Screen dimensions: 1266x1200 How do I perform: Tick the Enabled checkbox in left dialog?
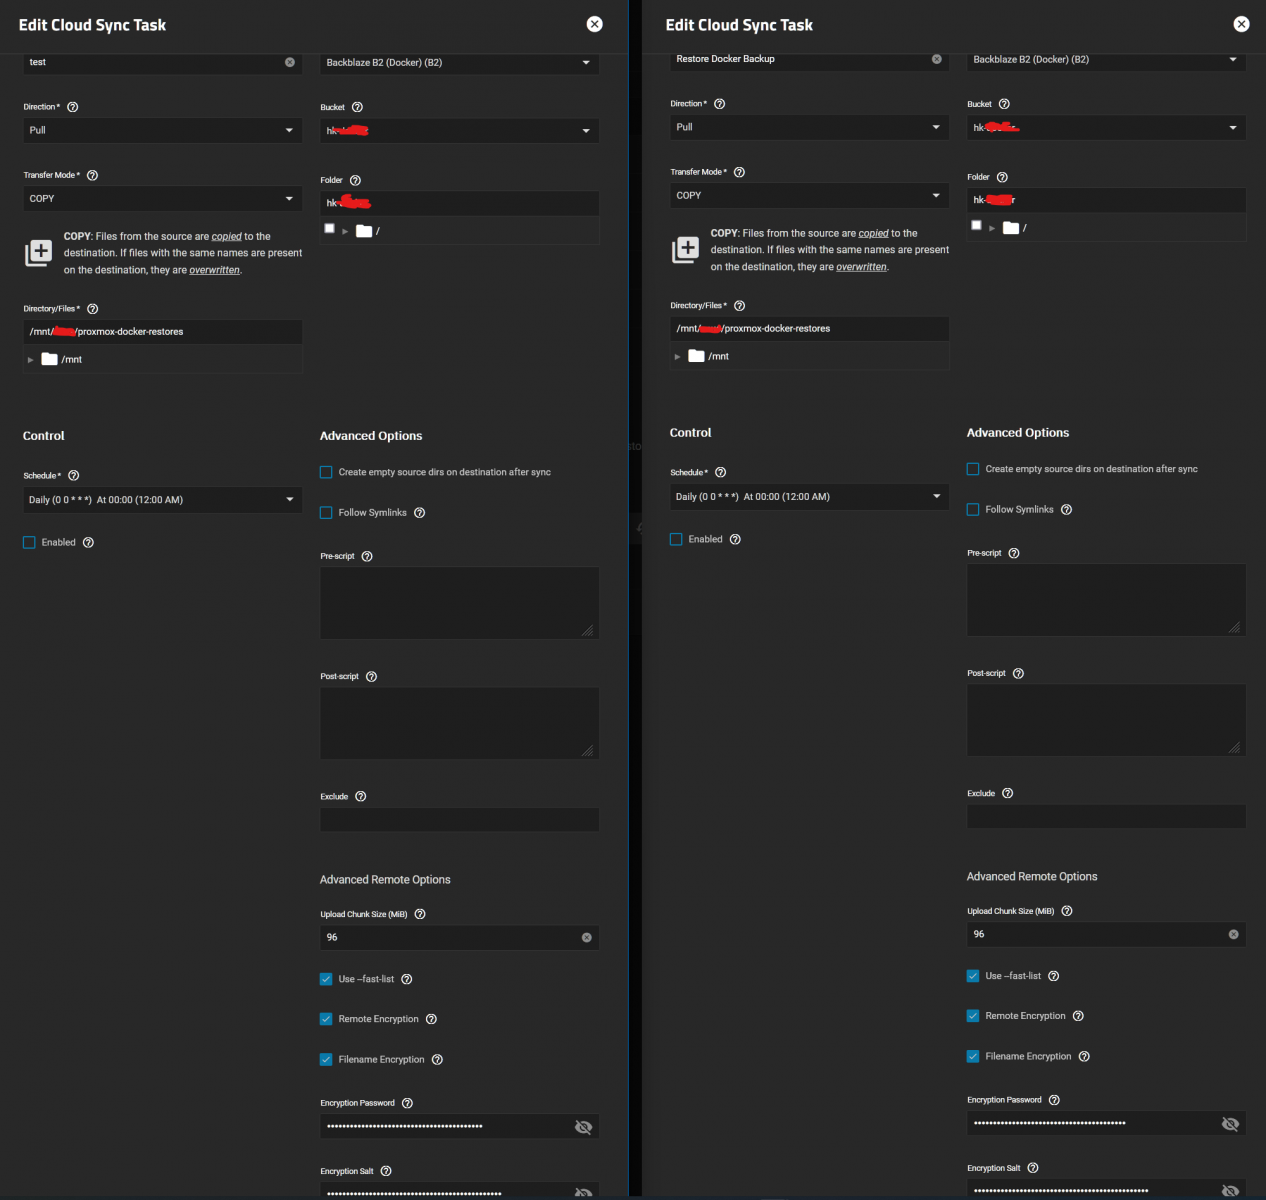pyautogui.click(x=29, y=543)
